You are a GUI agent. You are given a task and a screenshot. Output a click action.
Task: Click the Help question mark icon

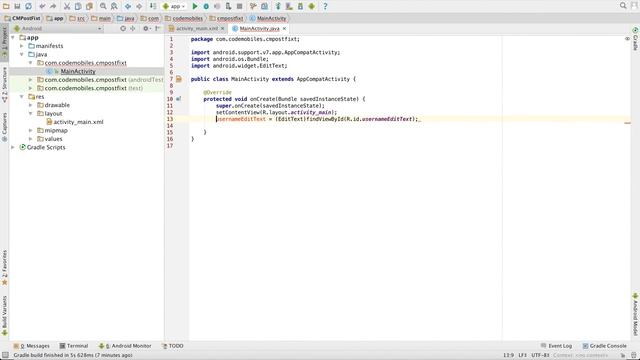pyautogui.click(x=325, y=6)
